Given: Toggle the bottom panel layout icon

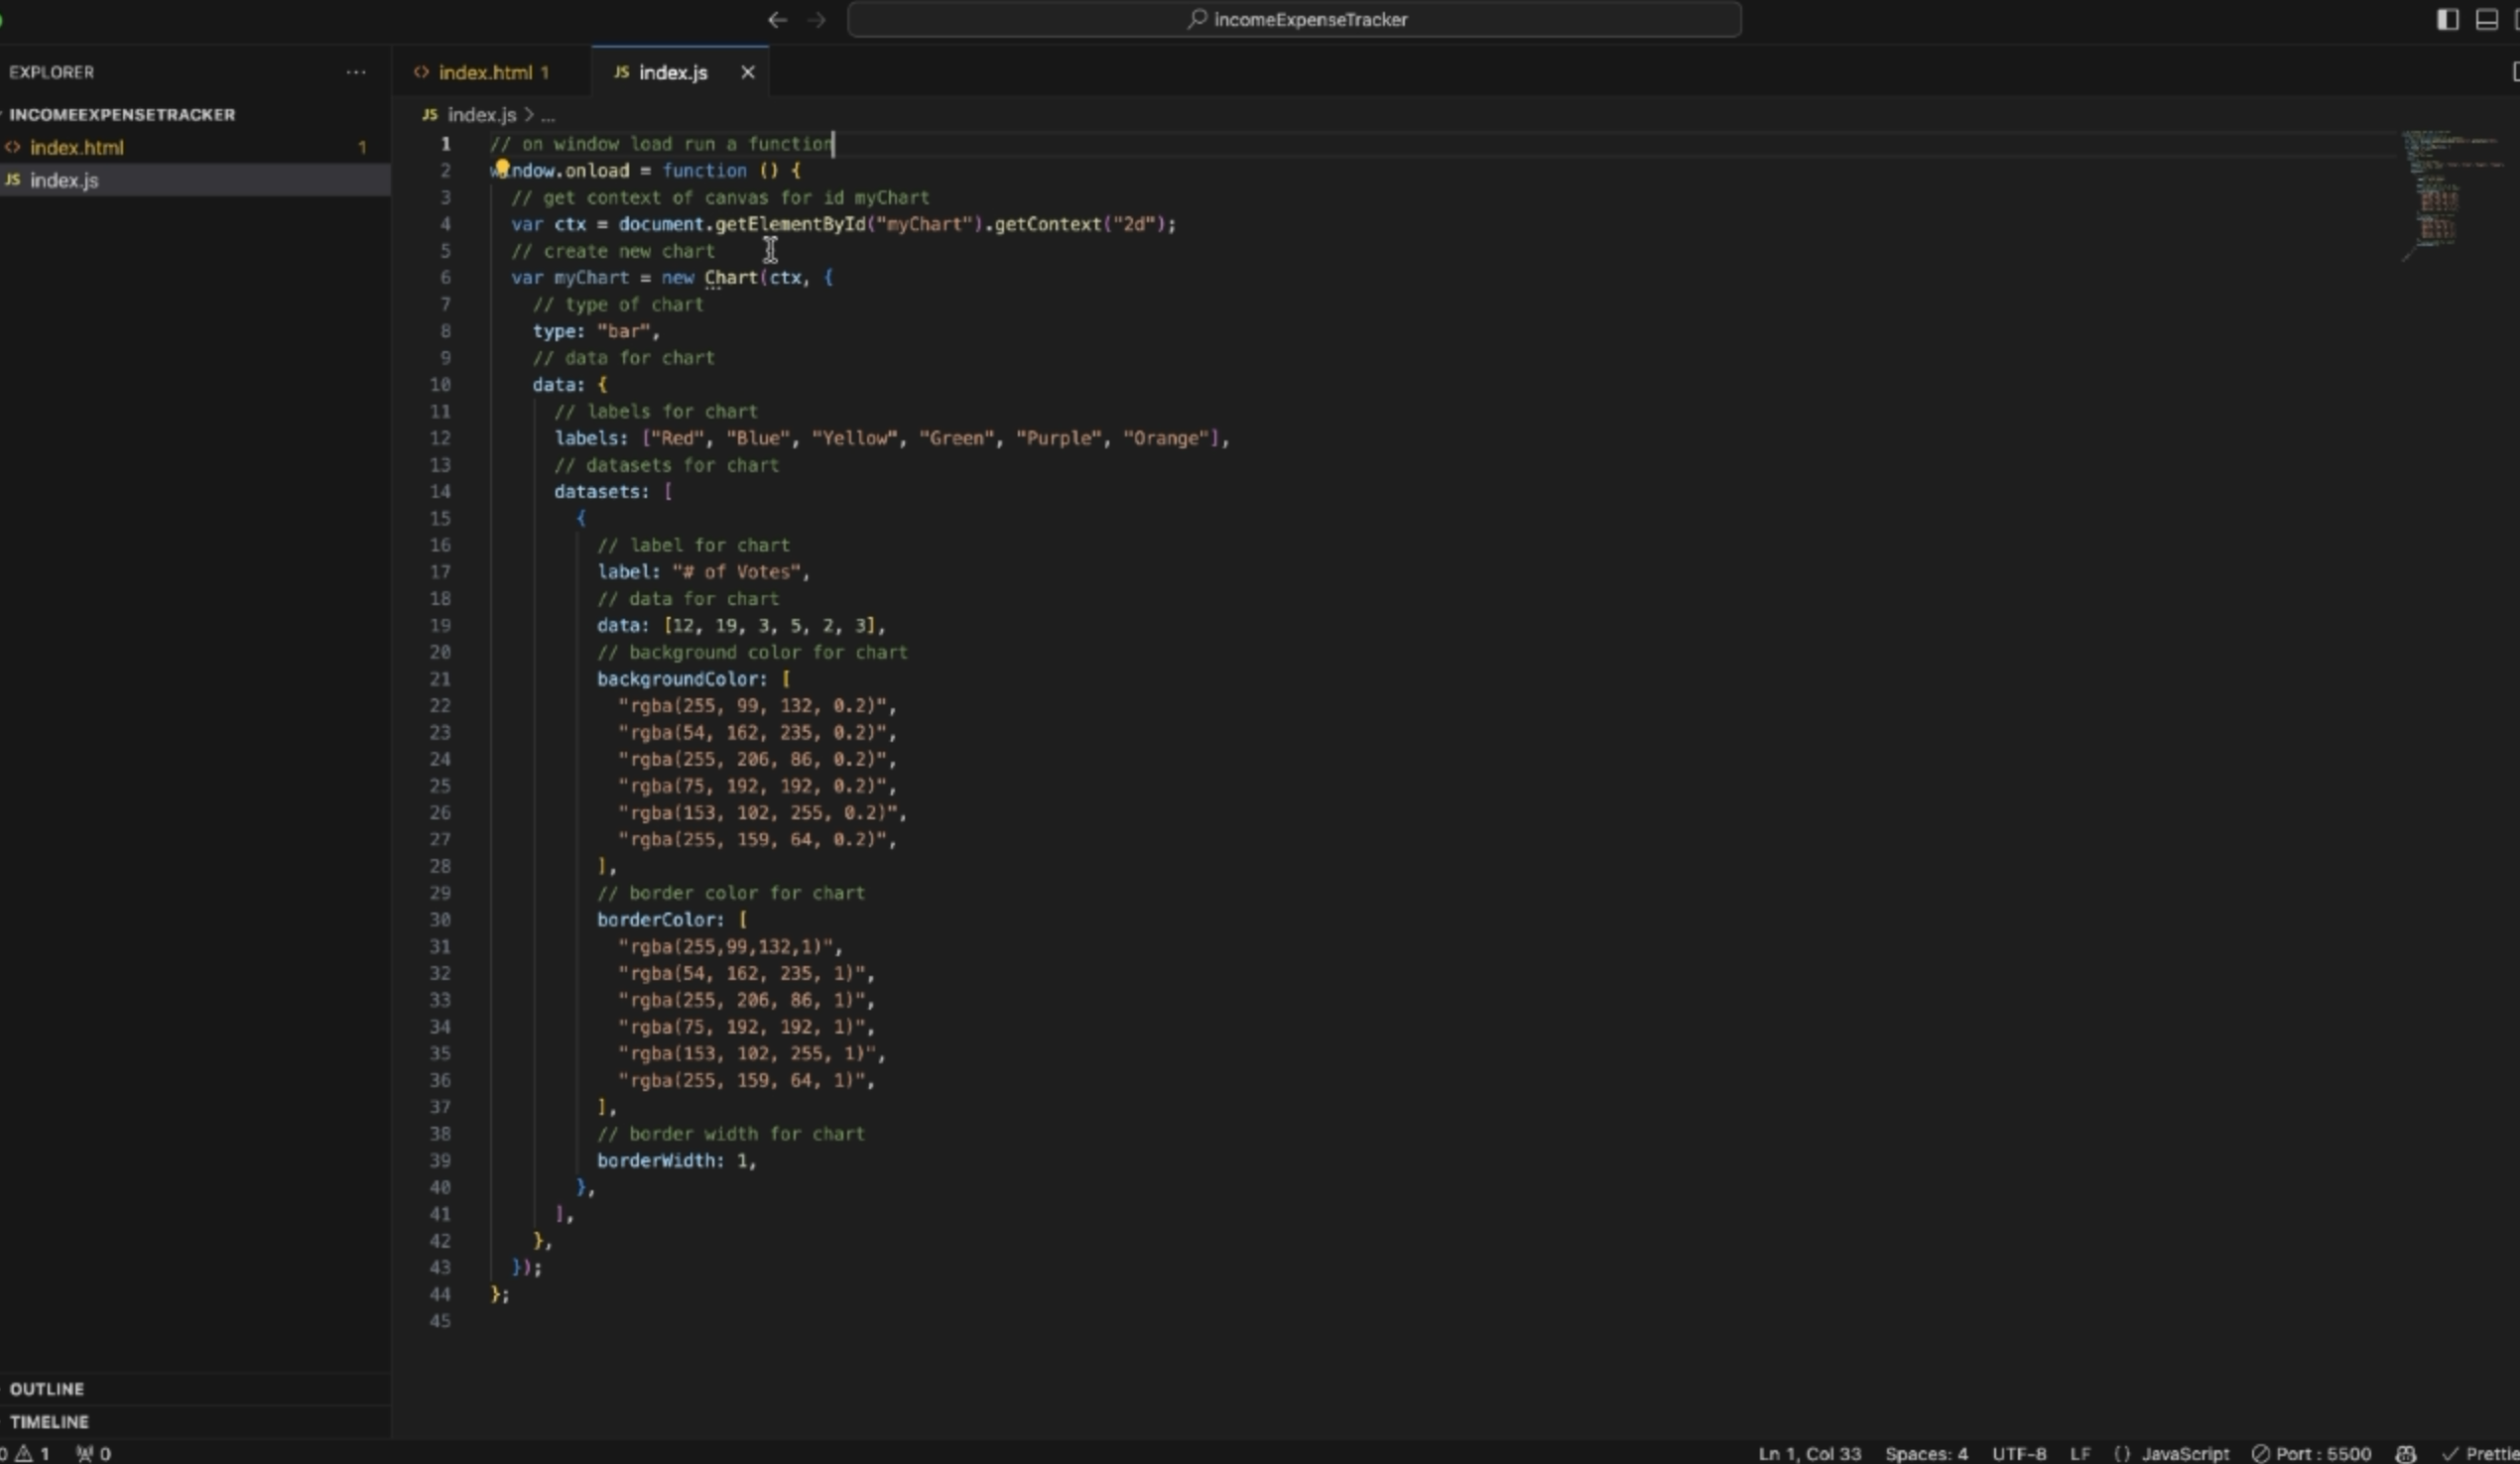Looking at the screenshot, I should (2486, 20).
